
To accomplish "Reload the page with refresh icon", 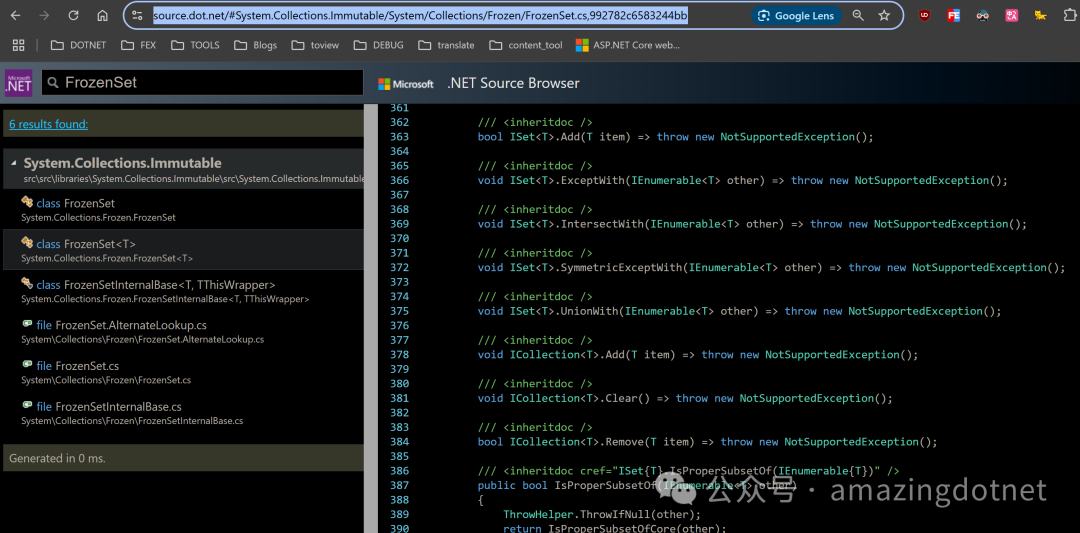I will [73, 16].
